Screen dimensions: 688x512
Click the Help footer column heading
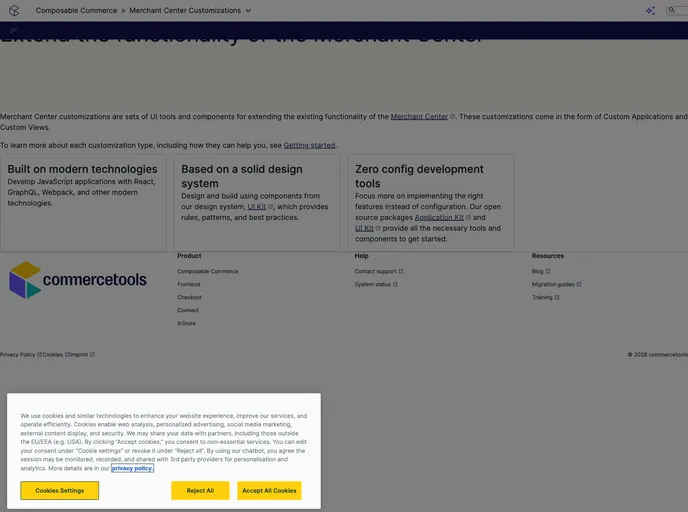pyautogui.click(x=362, y=256)
